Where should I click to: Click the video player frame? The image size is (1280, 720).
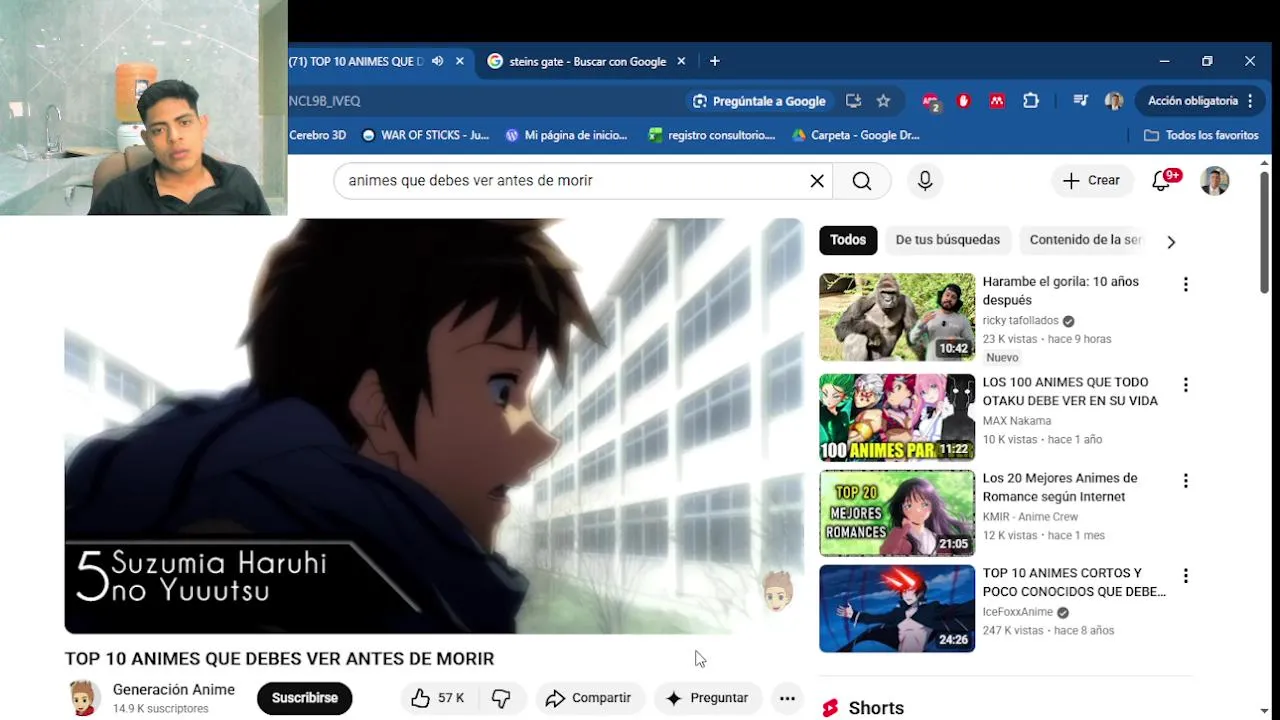pos(434,426)
